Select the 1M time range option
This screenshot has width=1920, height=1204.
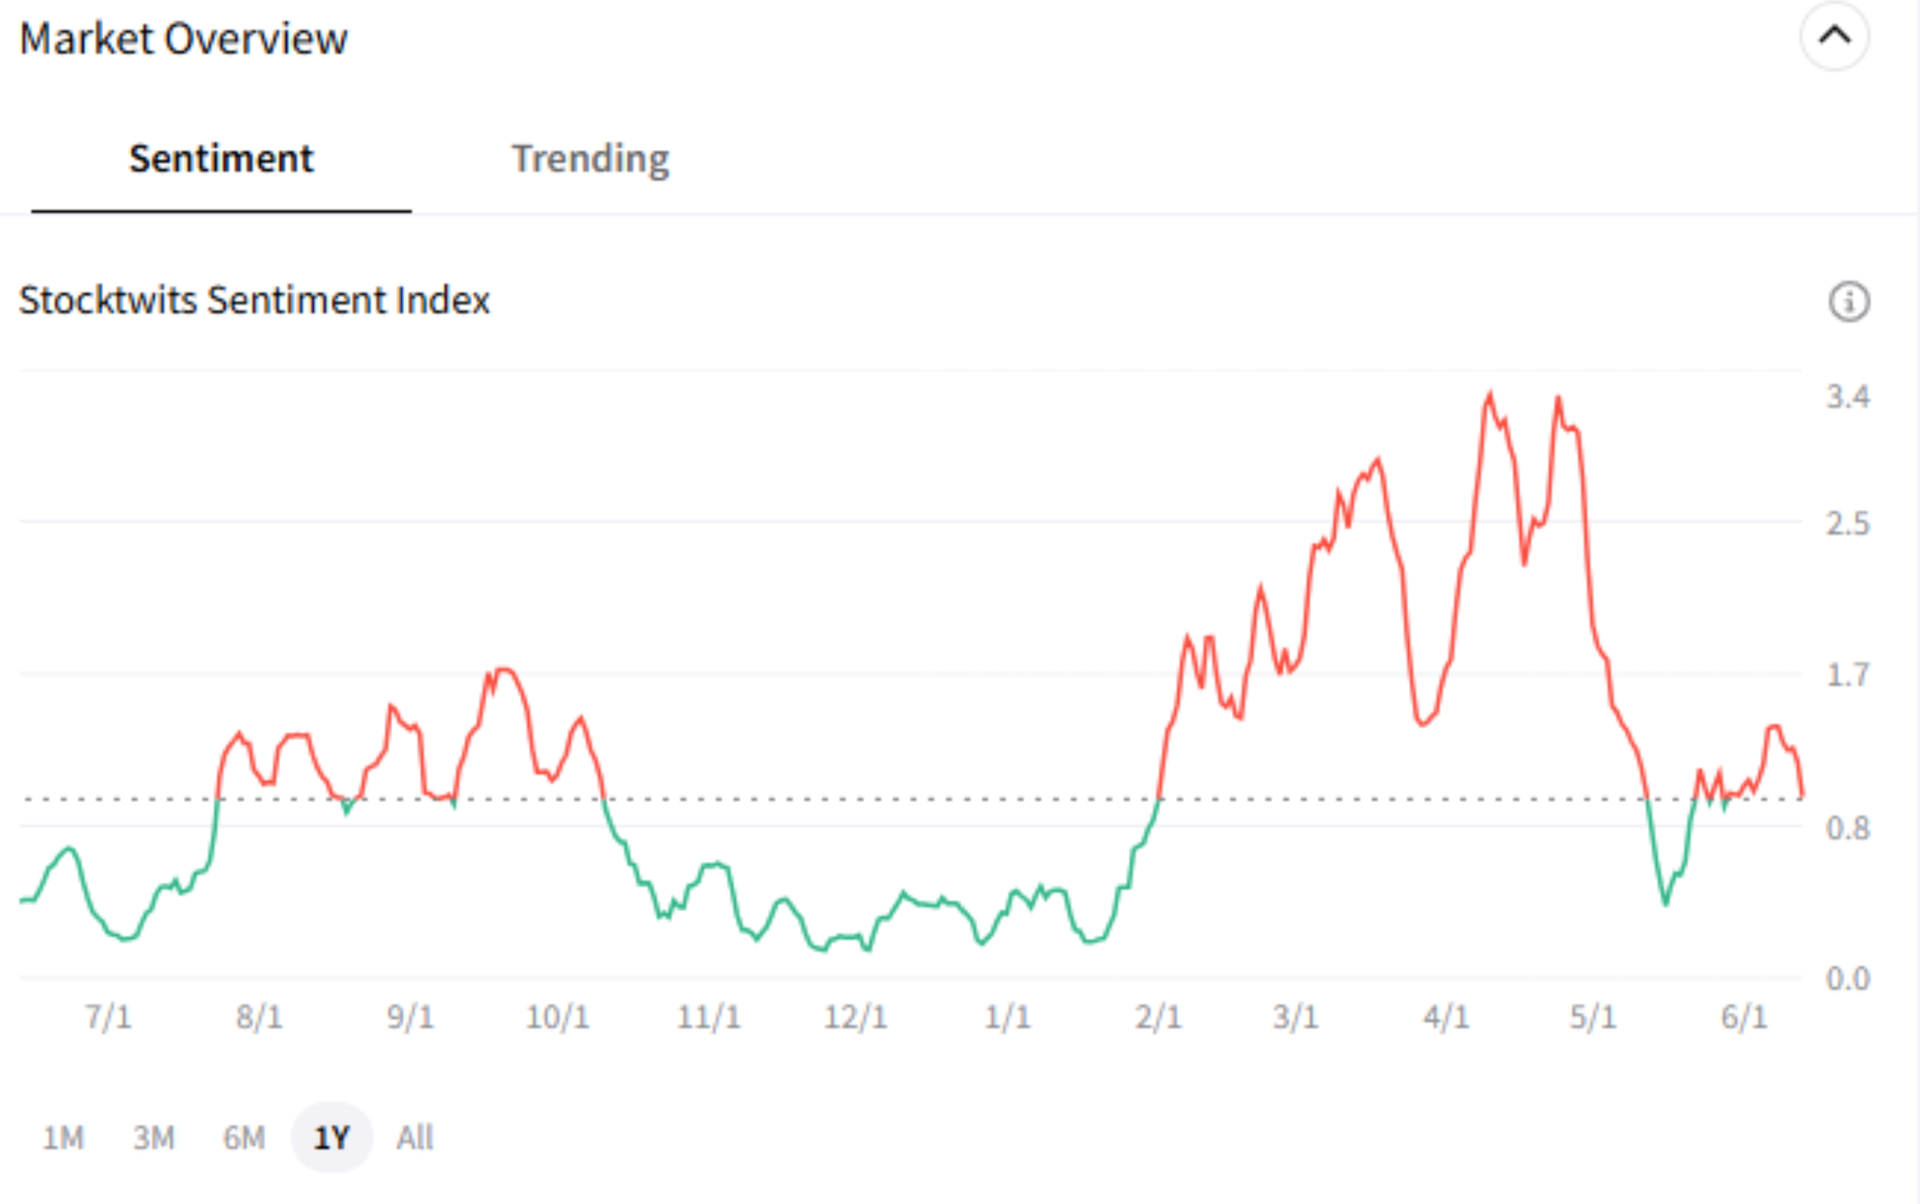[63, 1136]
